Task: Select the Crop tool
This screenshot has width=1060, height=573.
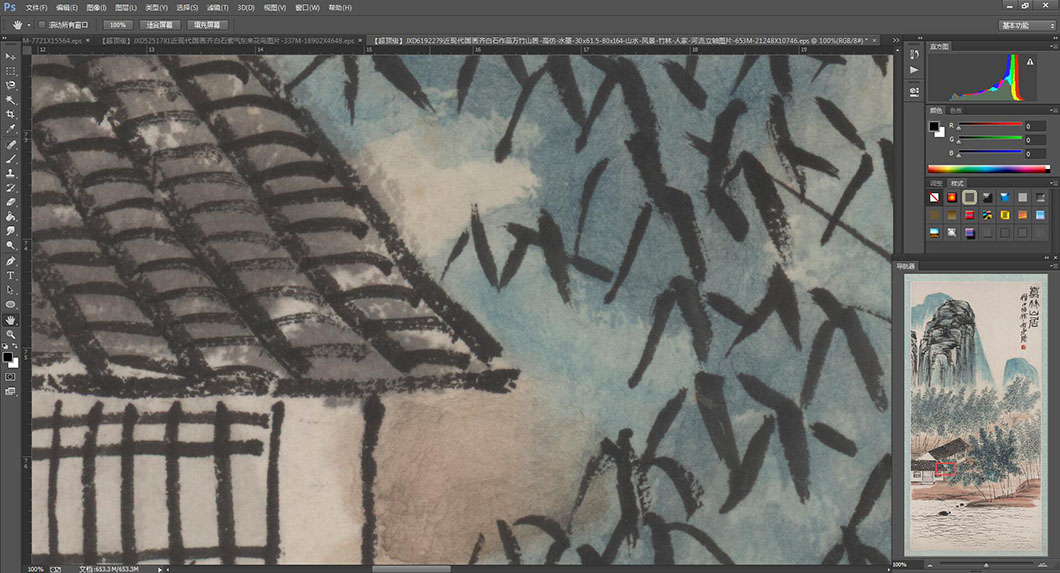Action: pyautogui.click(x=10, y=115)
